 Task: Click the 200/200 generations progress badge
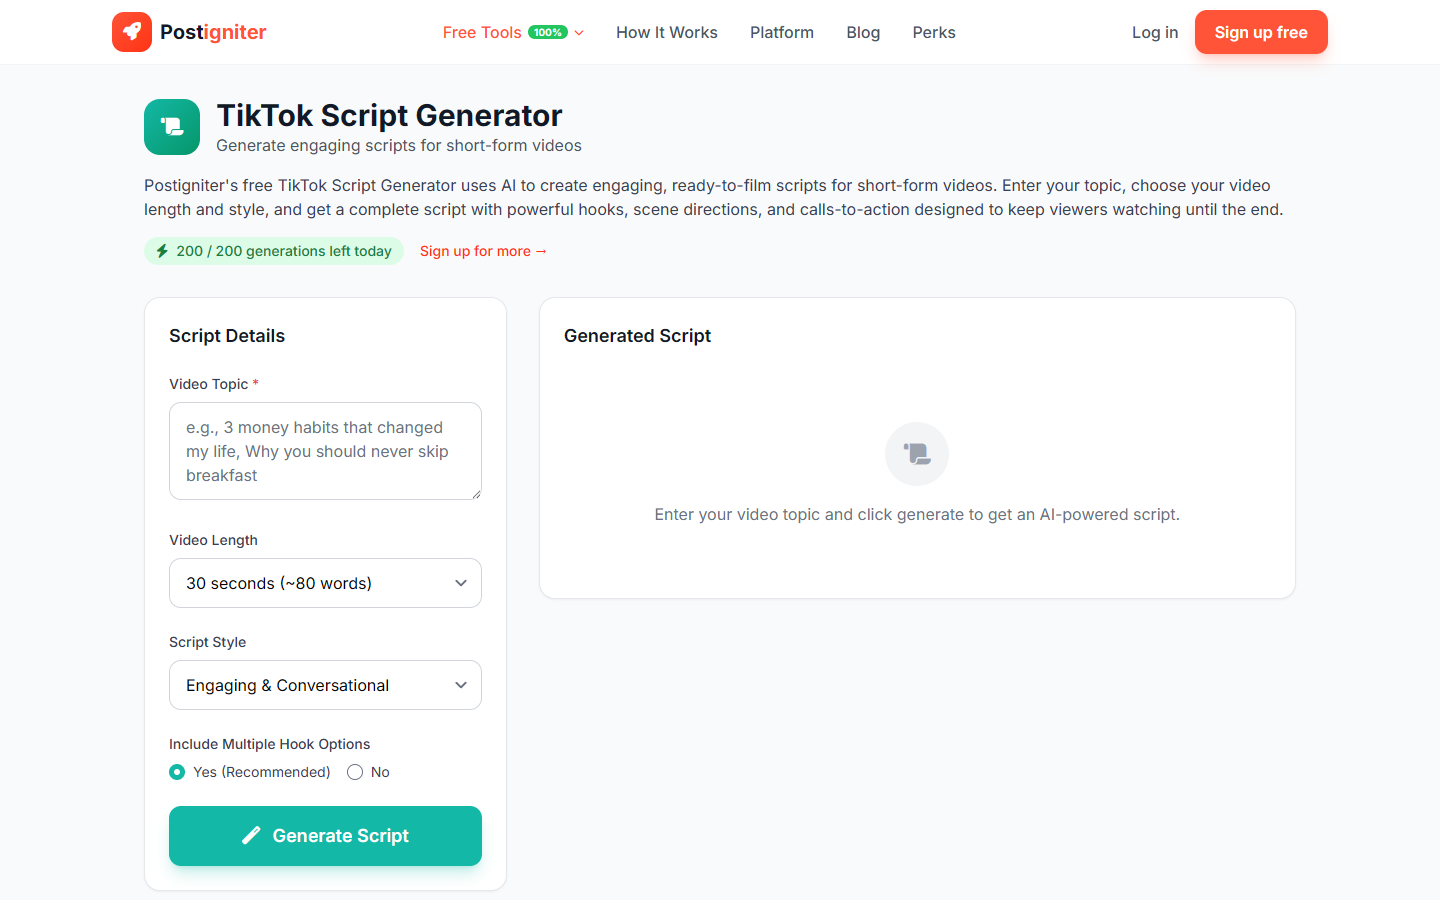[x=273, y=251]
